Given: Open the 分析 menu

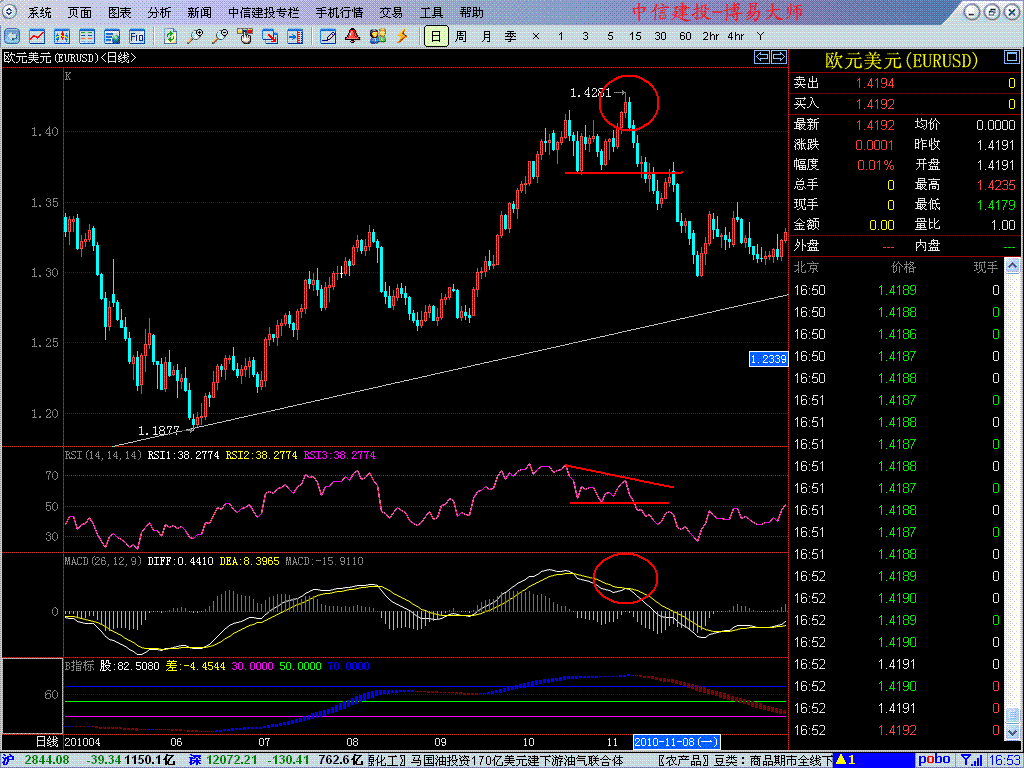Looking at the screenshot, I should [x=159, y=12].
